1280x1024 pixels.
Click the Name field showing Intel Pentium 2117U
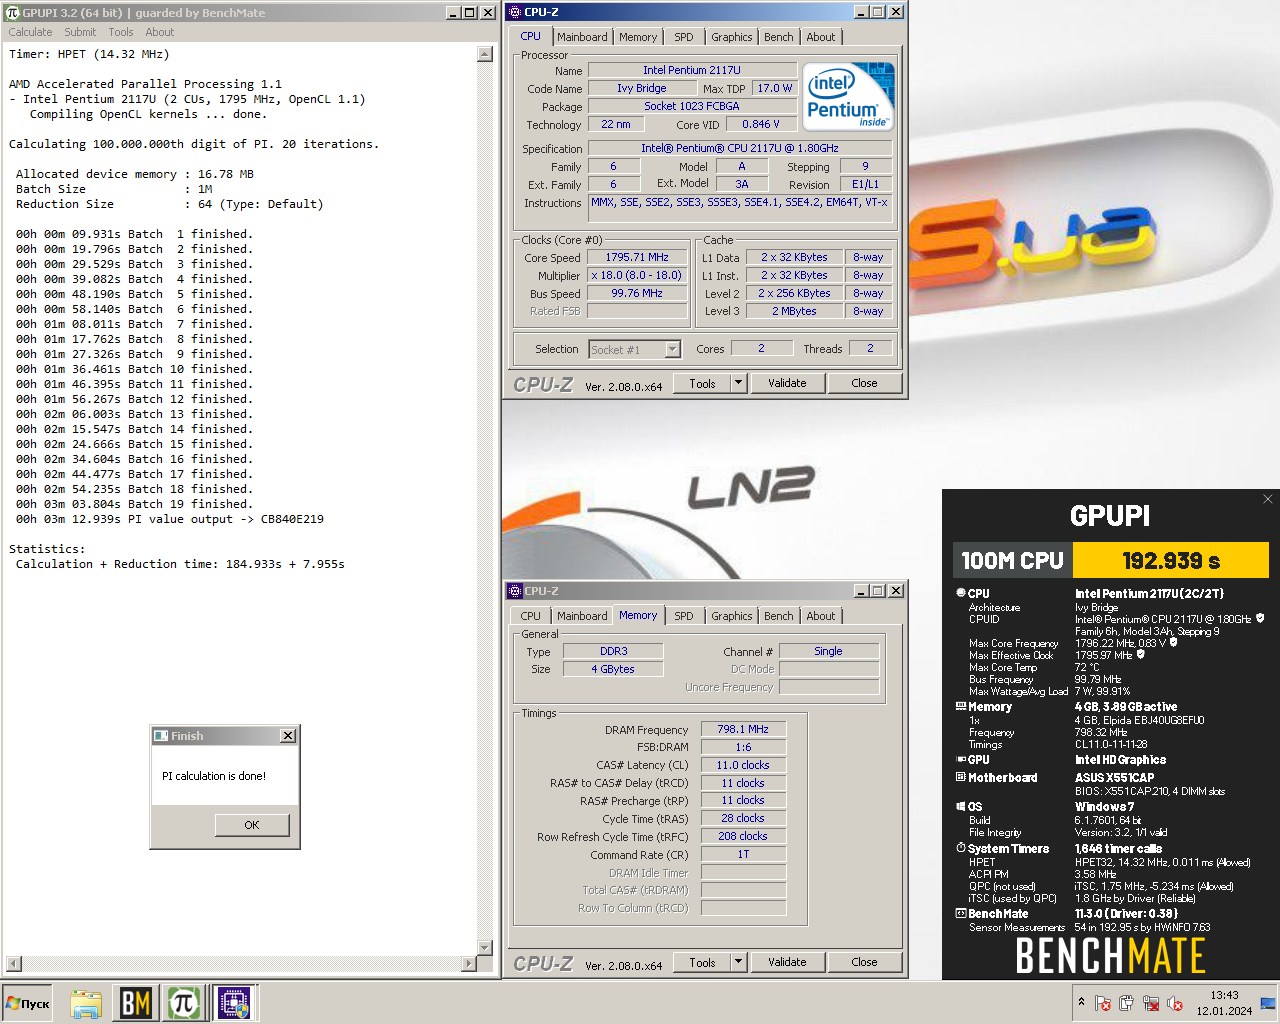click(x=692, y=70)
